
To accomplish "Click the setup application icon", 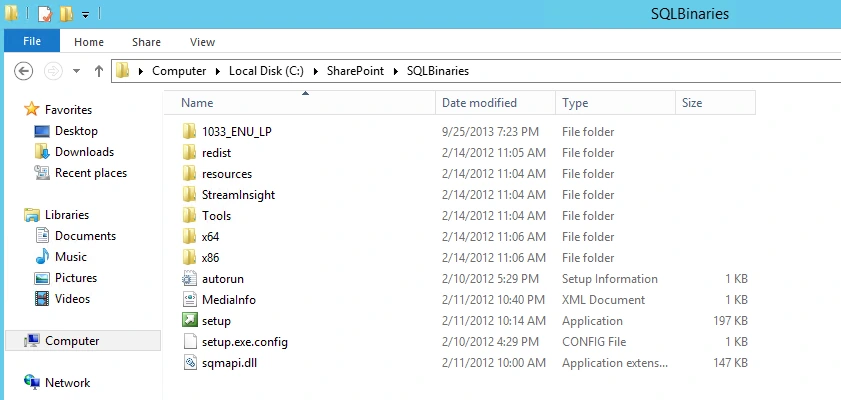I will click(x=190, y=320).
